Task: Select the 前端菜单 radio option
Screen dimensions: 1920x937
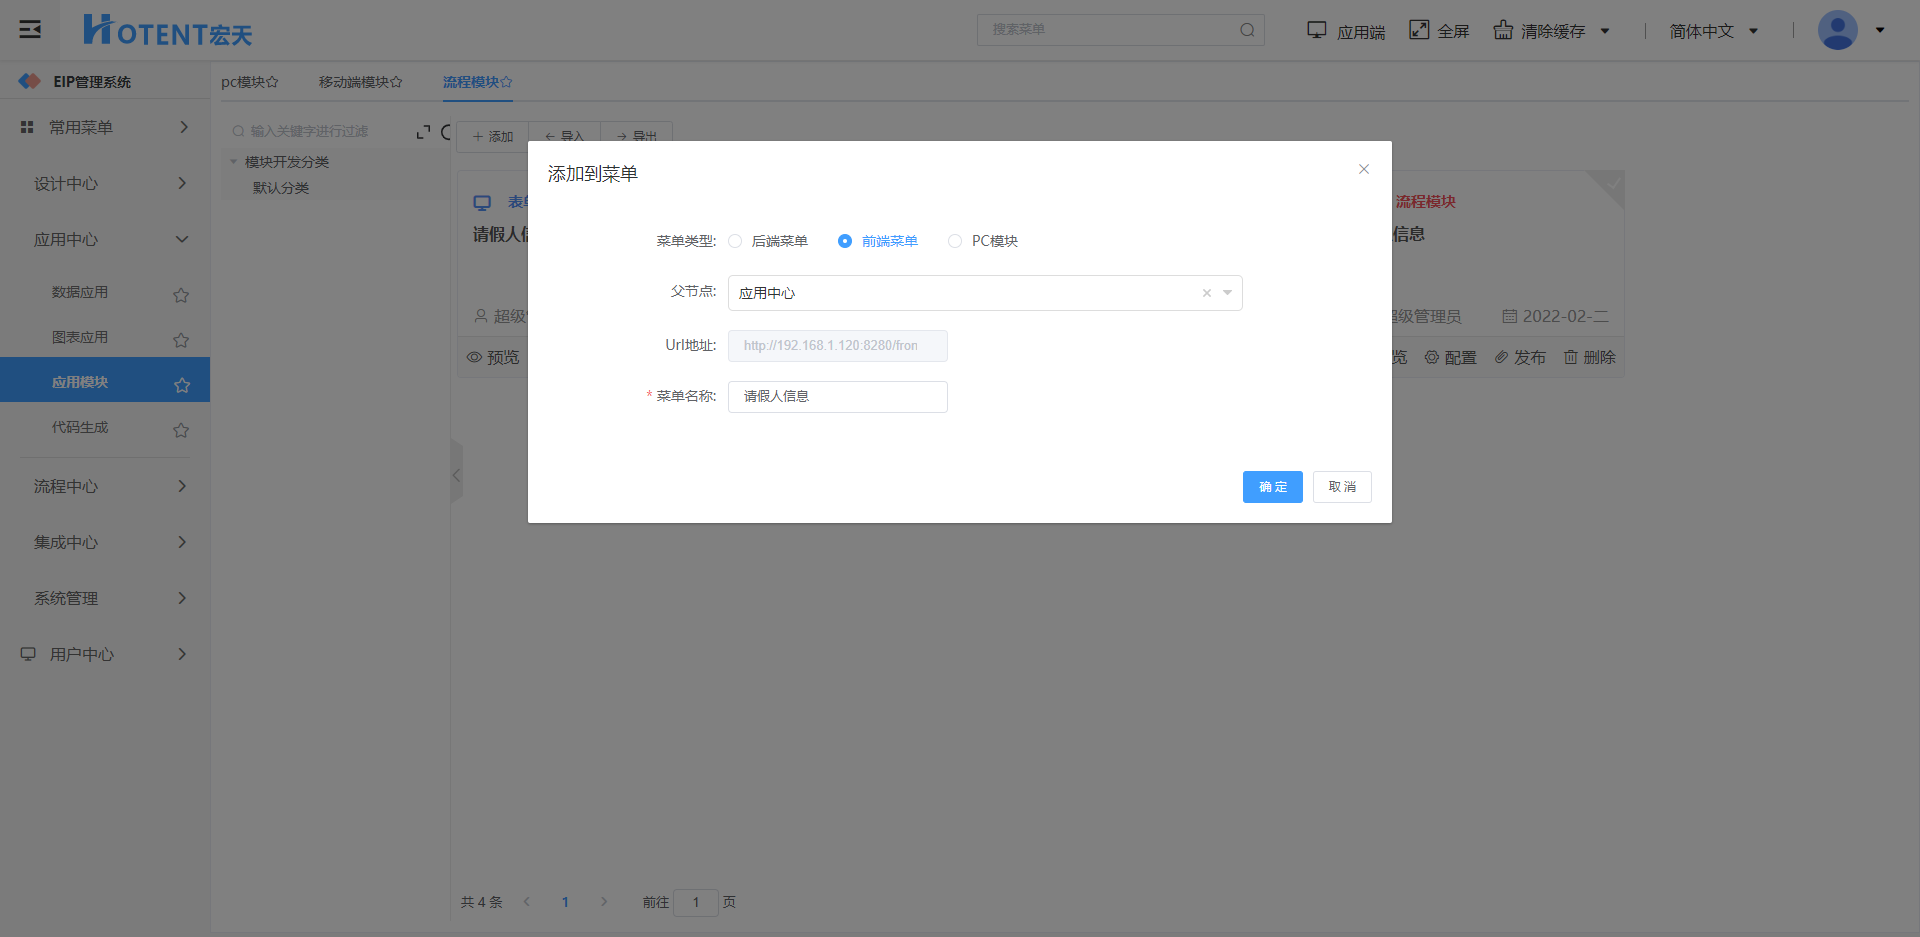Action: click(845, 241)
